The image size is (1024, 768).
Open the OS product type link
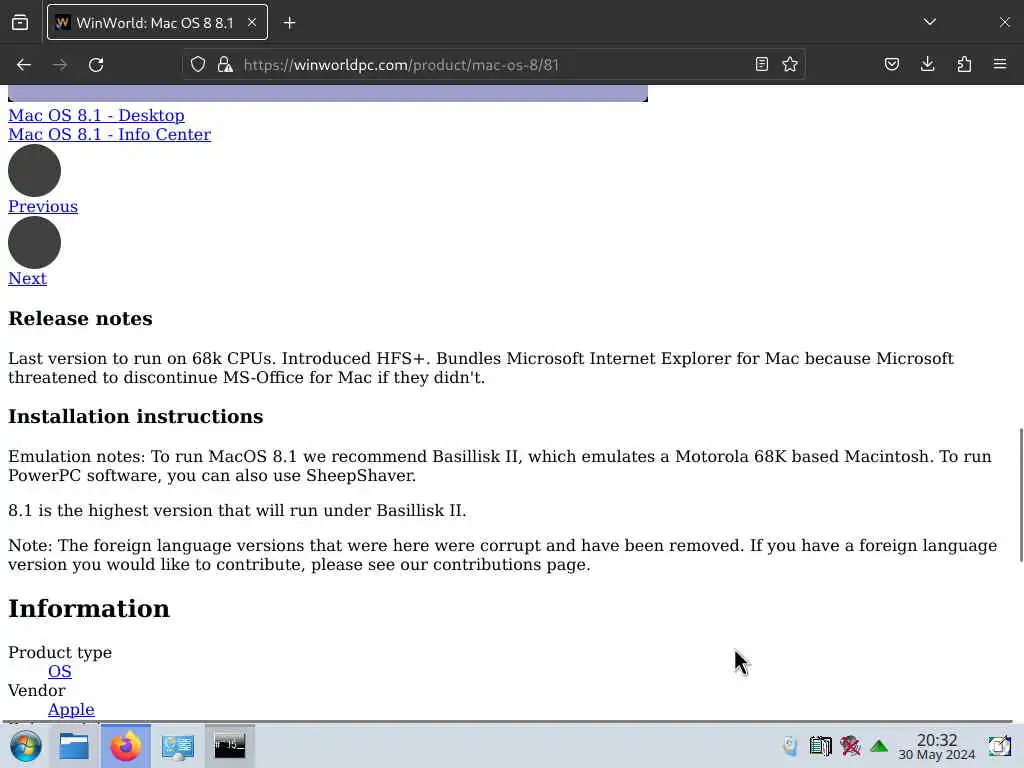[59, 671]
